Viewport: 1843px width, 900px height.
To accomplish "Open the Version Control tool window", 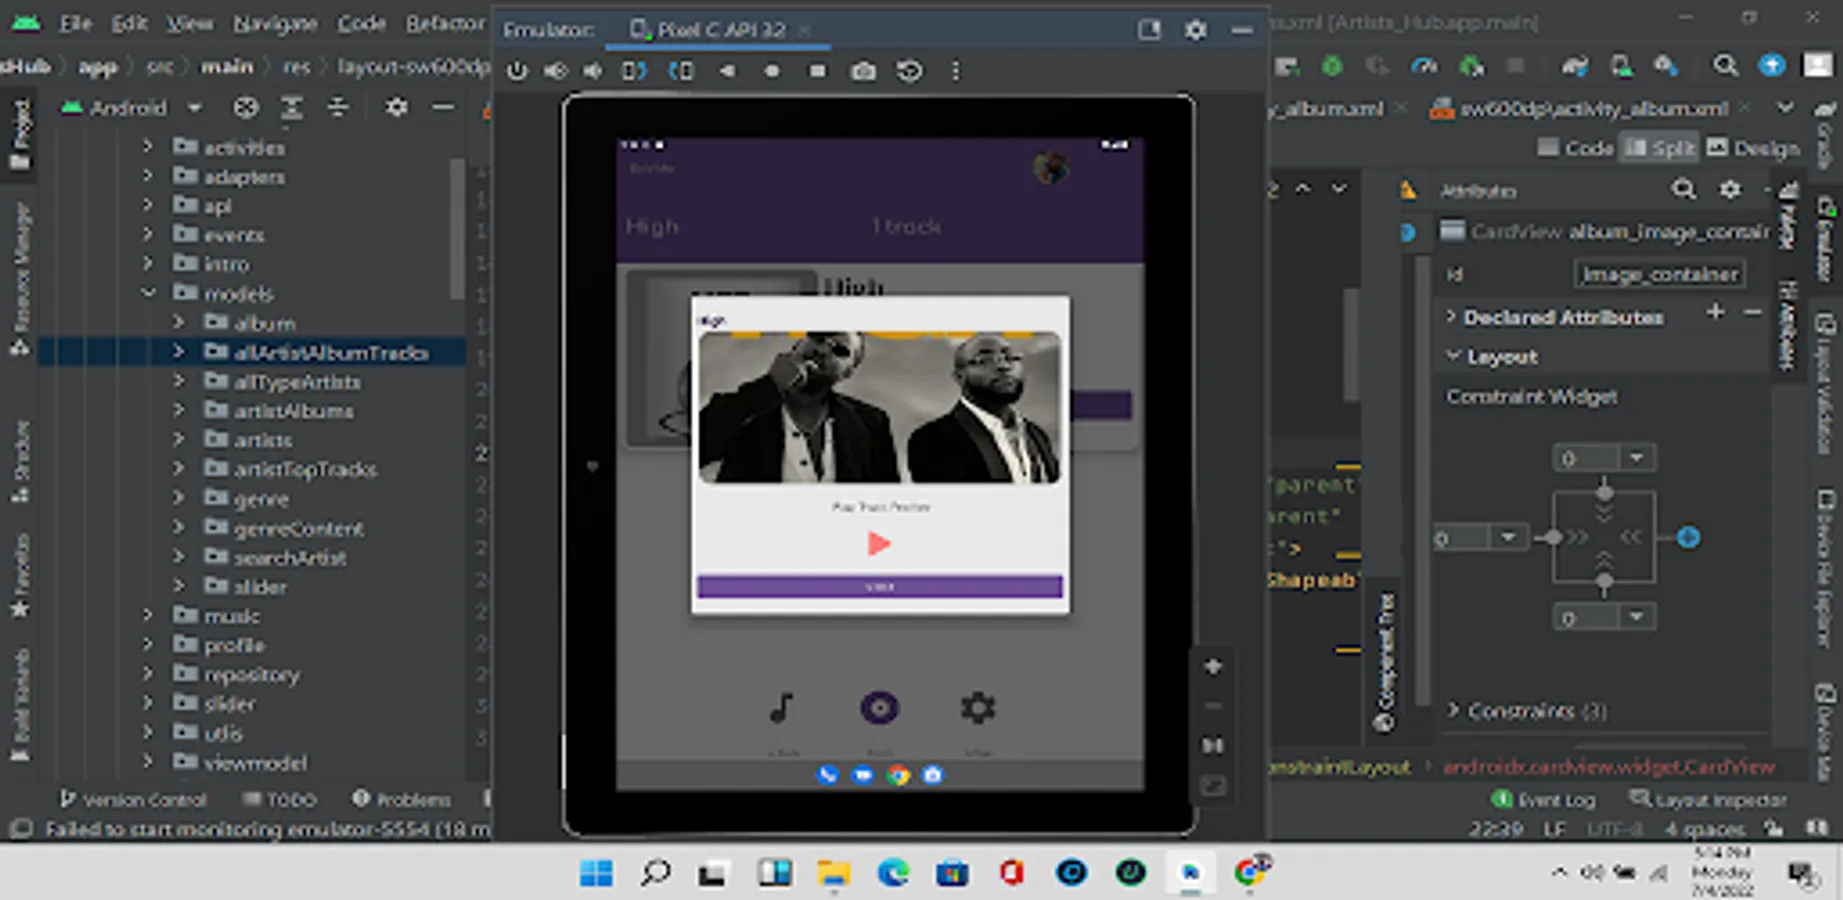I will [133, 799].
